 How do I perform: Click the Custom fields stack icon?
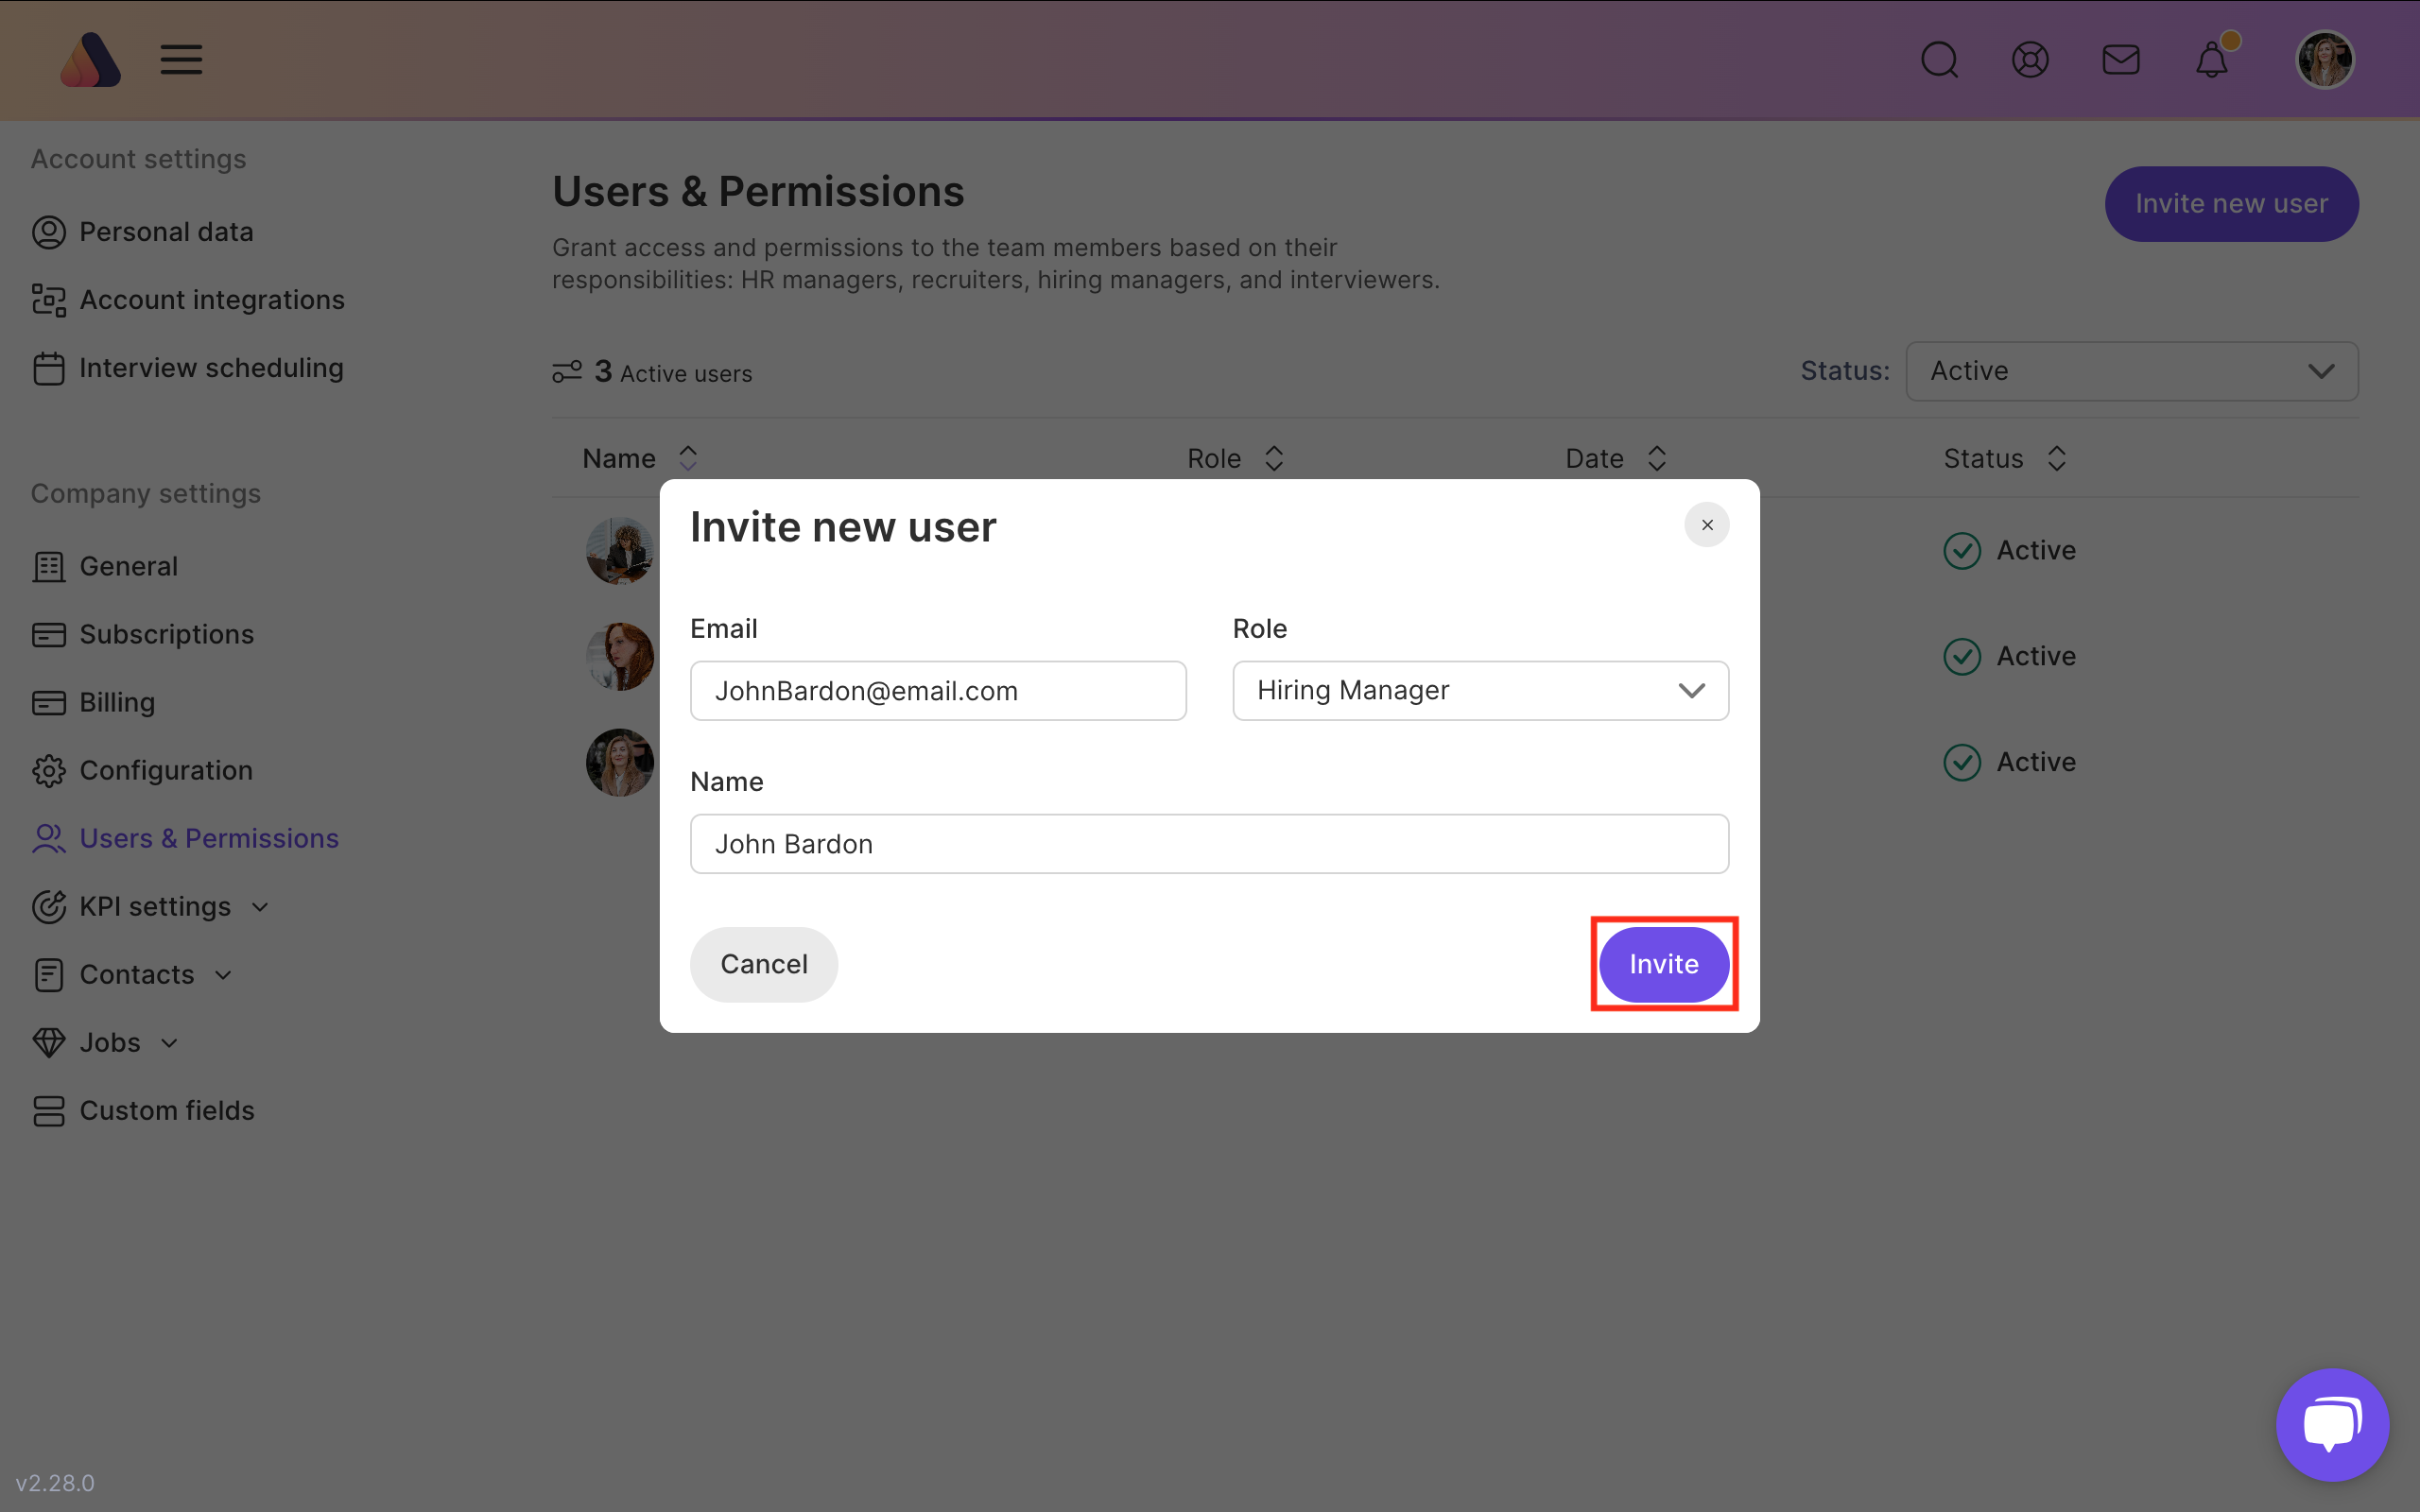(48, 1110)
